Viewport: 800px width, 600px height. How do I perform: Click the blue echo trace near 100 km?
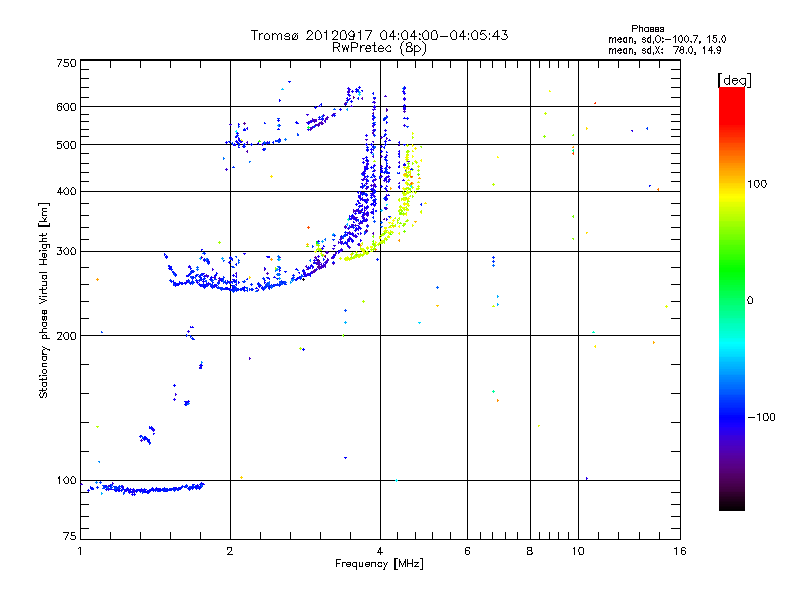click(x=145, y=489)
